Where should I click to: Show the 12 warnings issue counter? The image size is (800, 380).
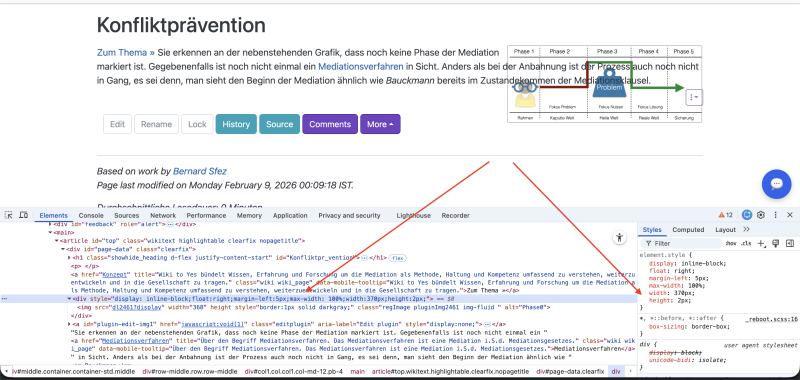[x=726, y=215]
